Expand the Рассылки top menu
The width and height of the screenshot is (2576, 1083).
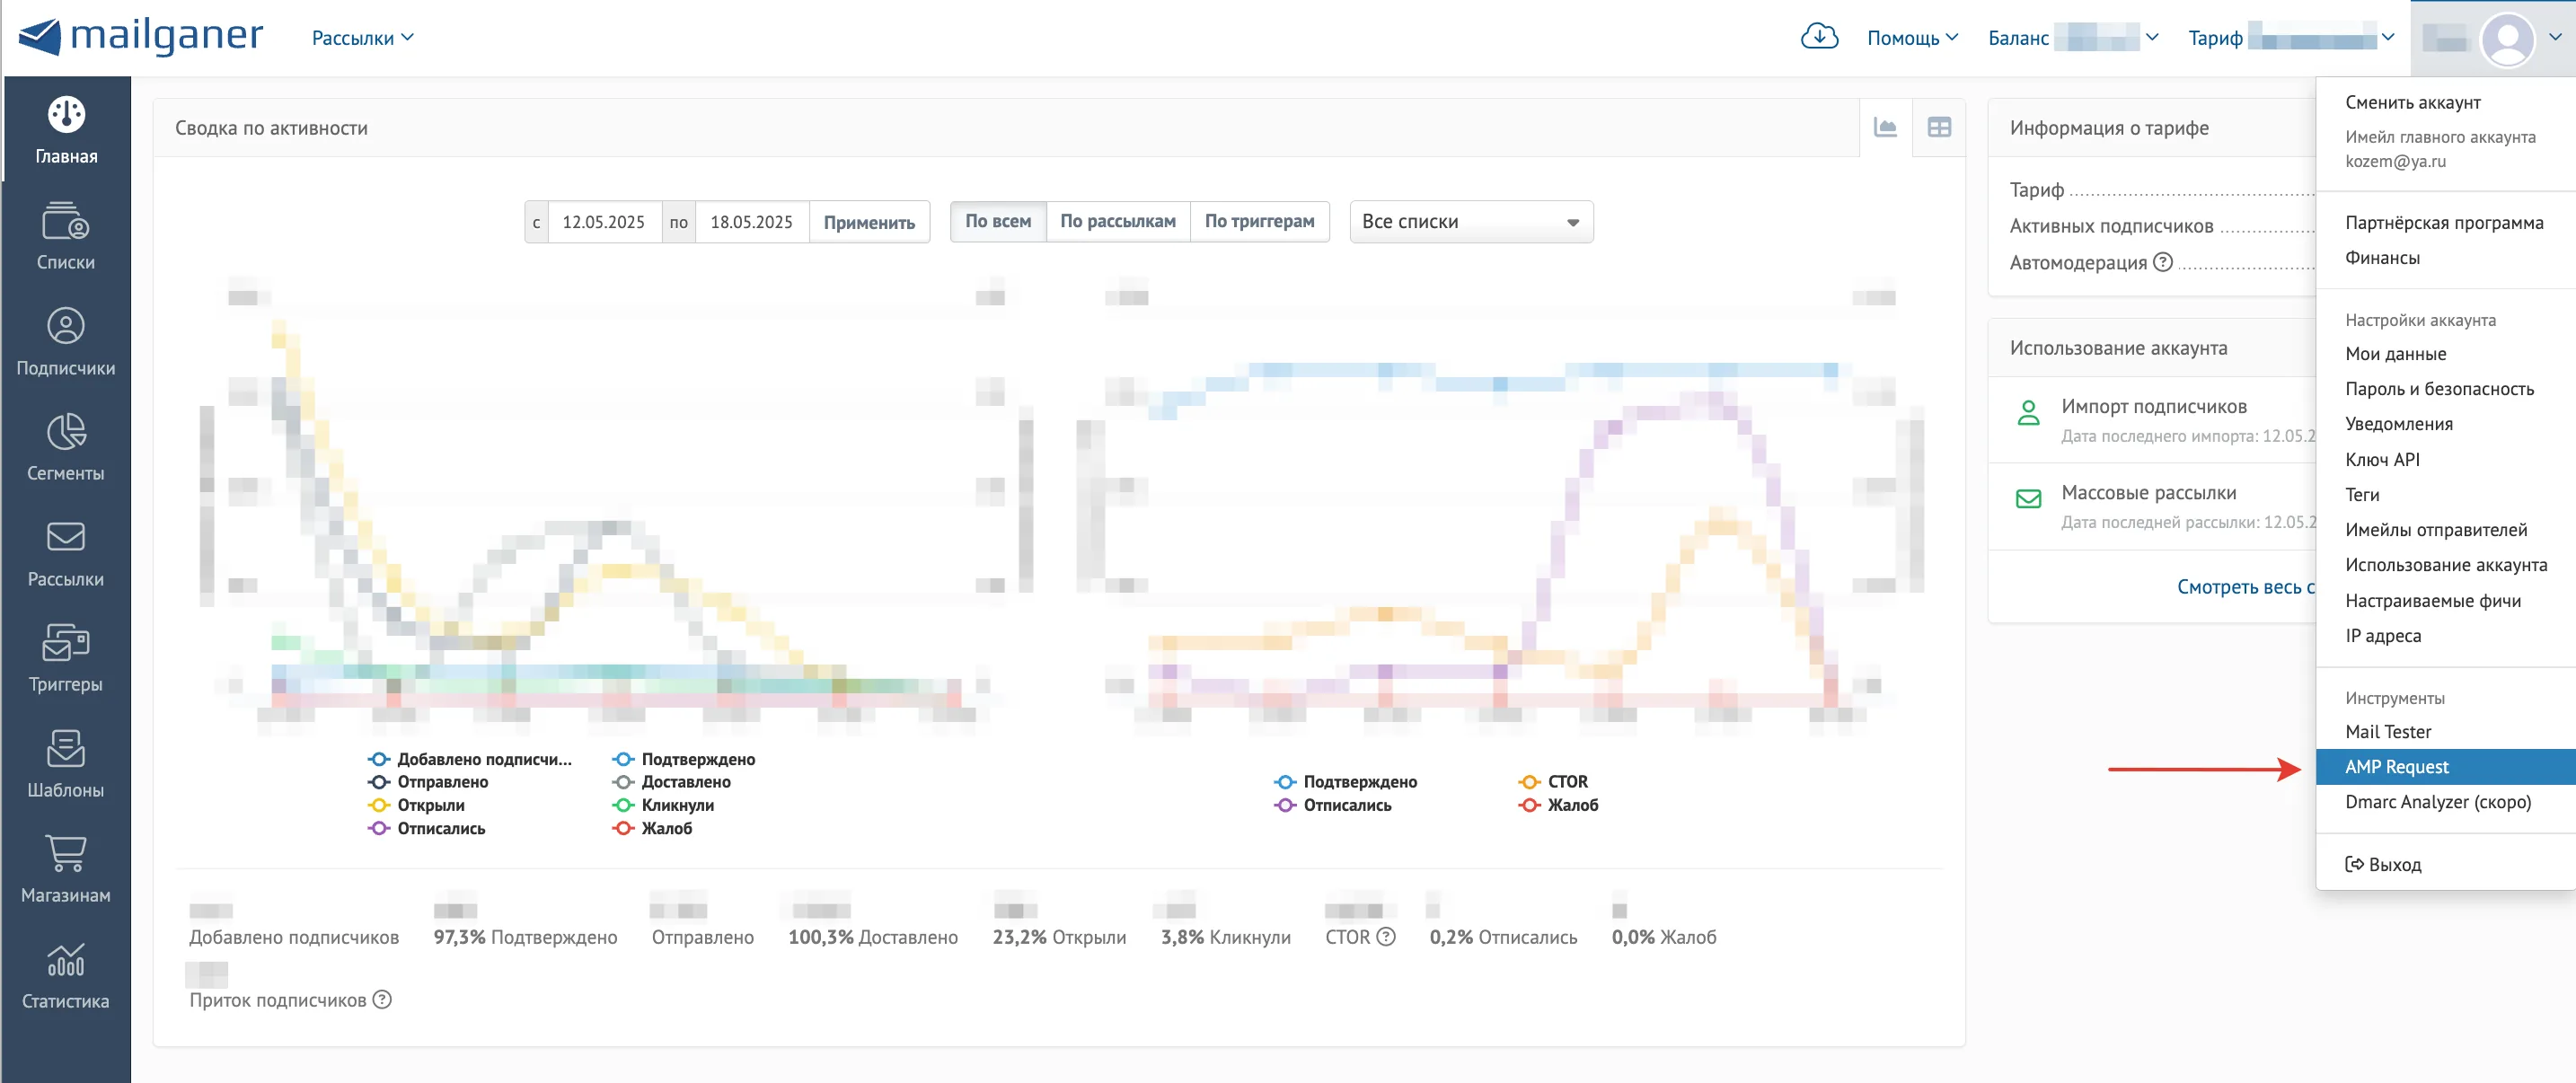[362, 38]
